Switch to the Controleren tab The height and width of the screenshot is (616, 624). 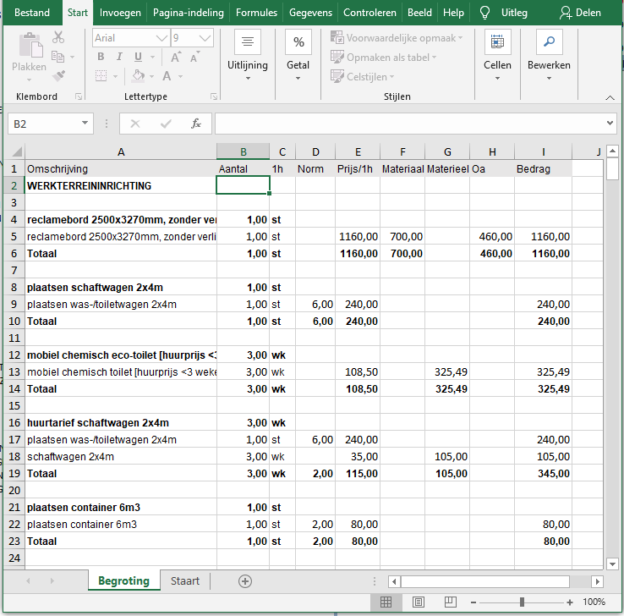pos(370,13)
